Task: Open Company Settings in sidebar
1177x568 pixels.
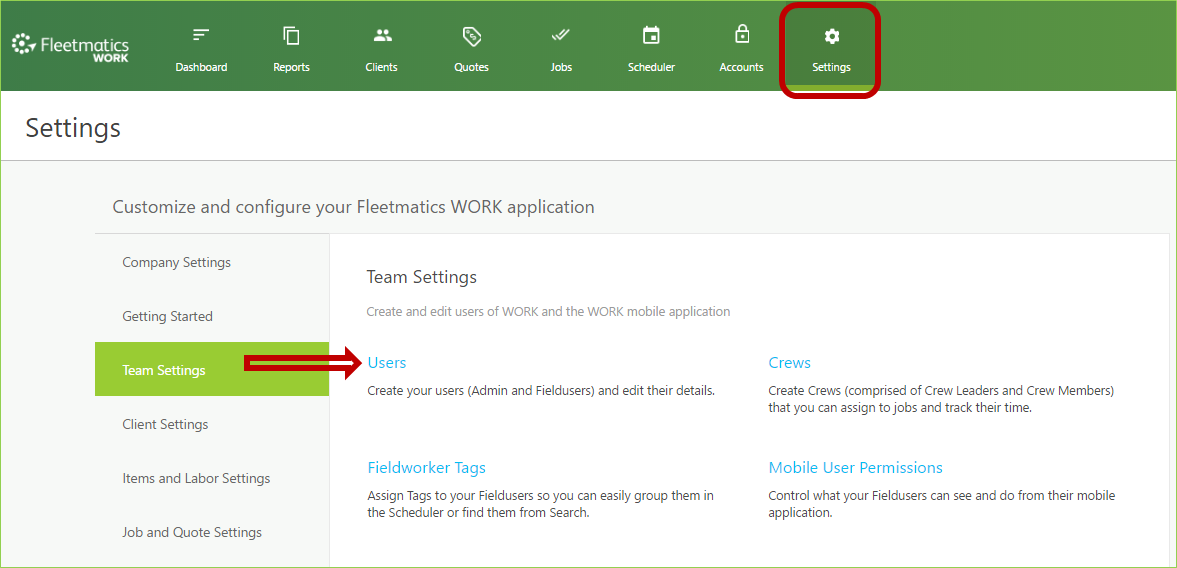Action: point(212,263)
